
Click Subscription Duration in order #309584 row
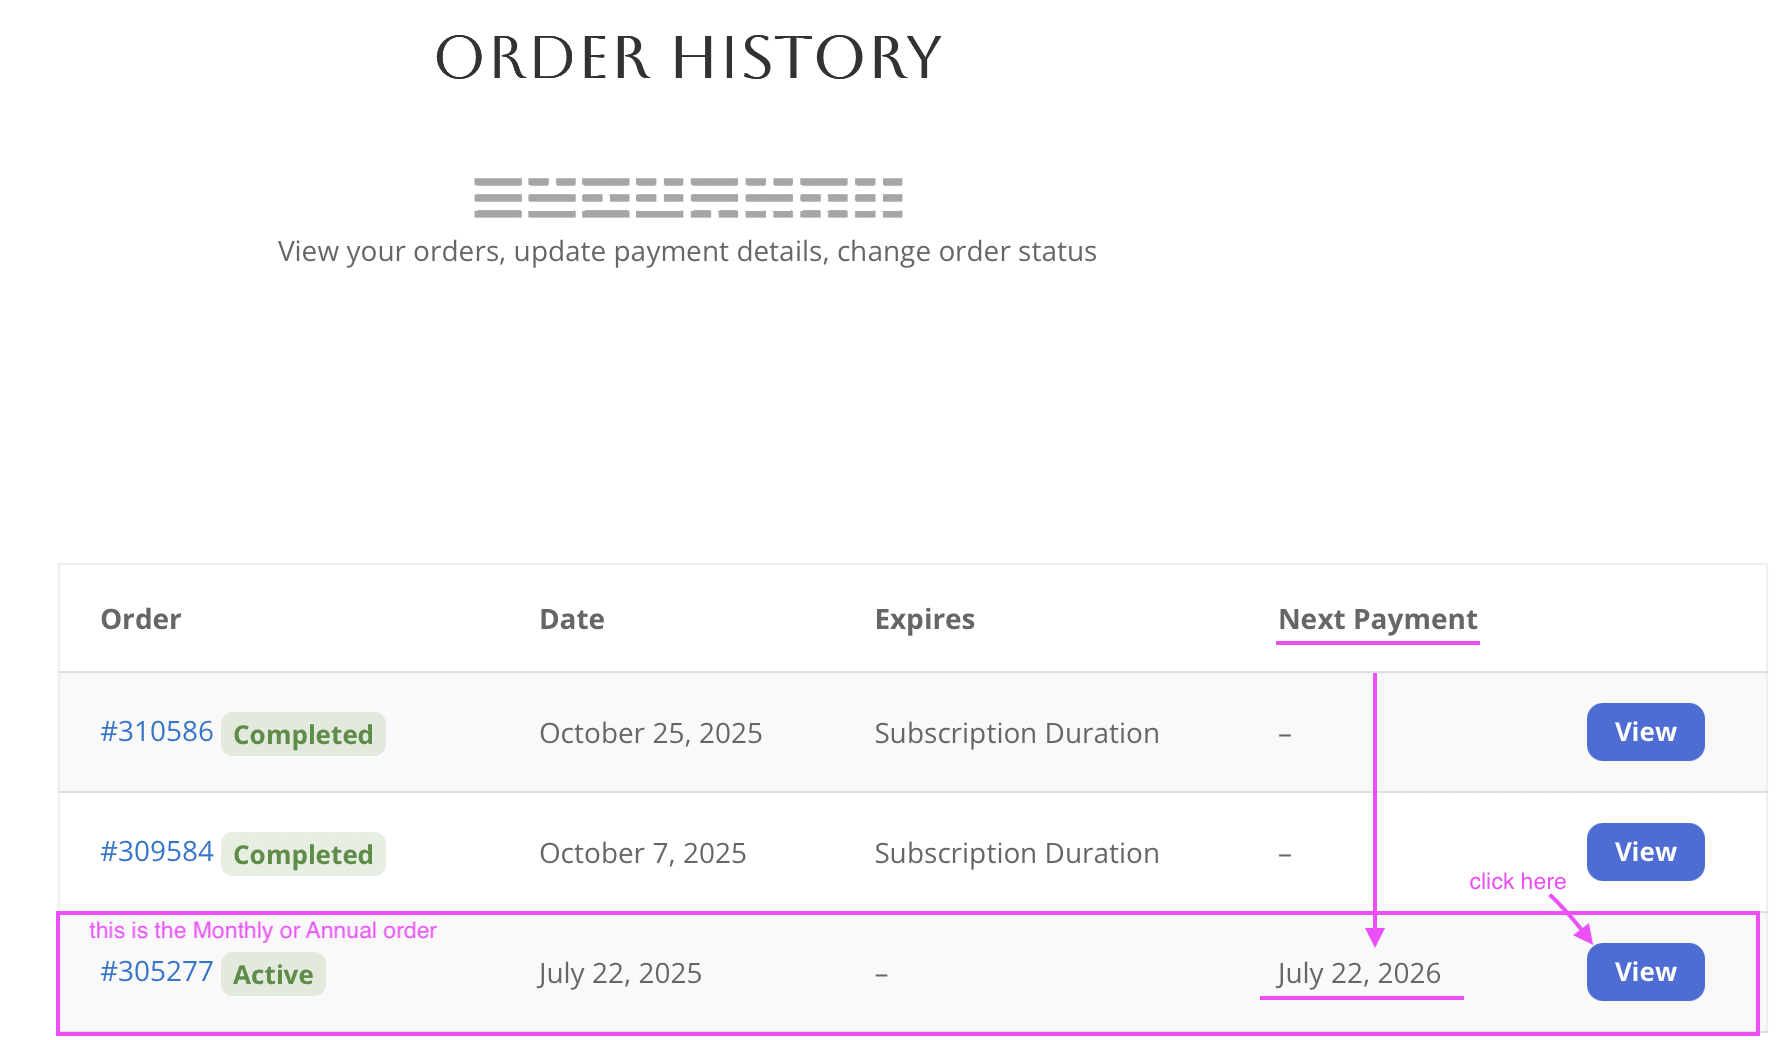[x=1017, y=854]
